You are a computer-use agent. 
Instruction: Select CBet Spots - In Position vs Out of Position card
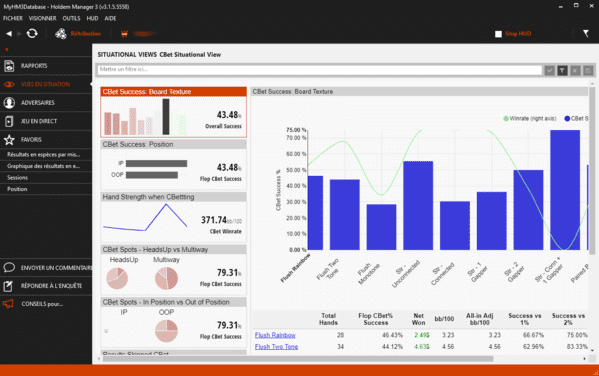173,323
